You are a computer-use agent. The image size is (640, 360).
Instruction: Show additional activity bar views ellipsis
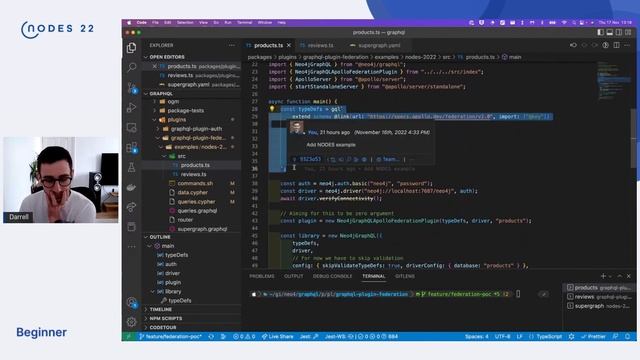pyautogui.click(x=131, y=247)
